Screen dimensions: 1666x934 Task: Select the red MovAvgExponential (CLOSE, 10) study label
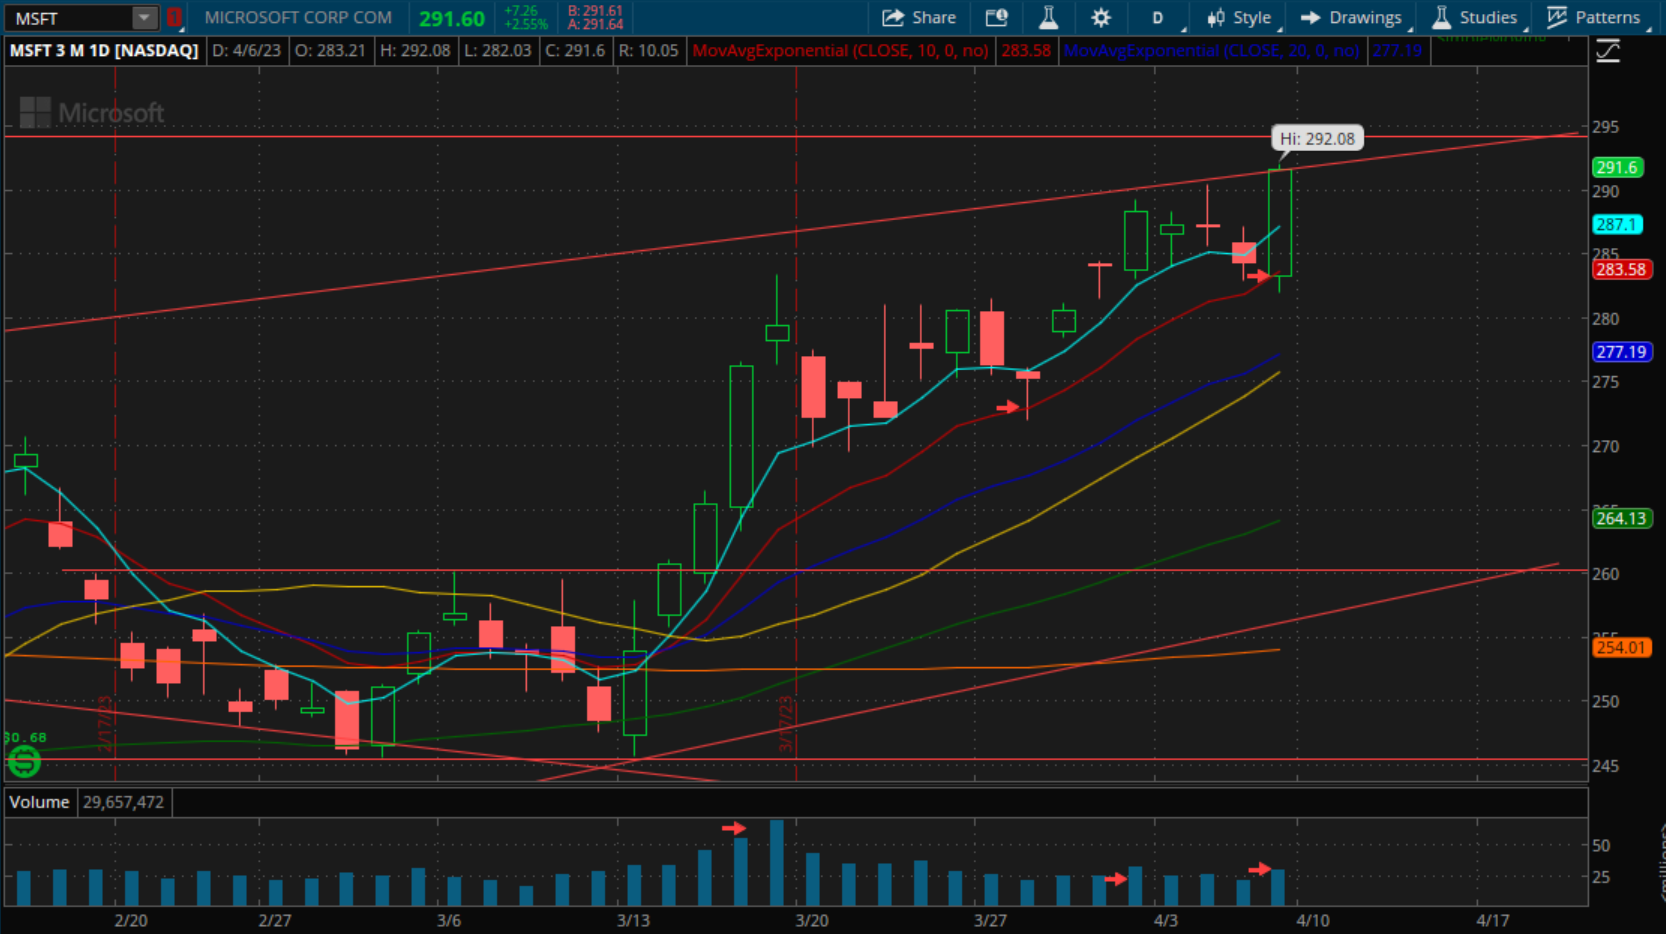coord(840,50)
